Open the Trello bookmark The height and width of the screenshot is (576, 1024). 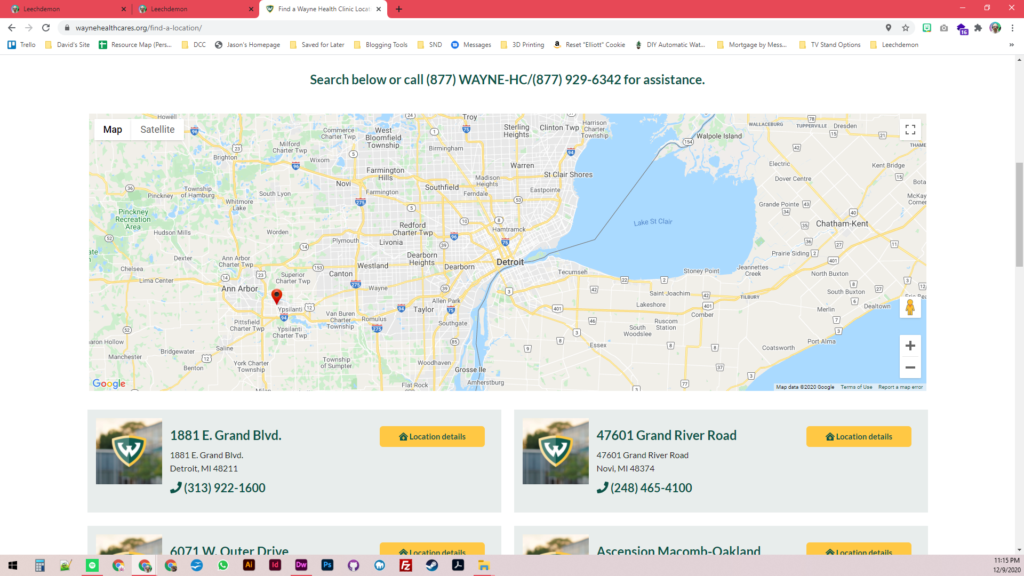22,45
